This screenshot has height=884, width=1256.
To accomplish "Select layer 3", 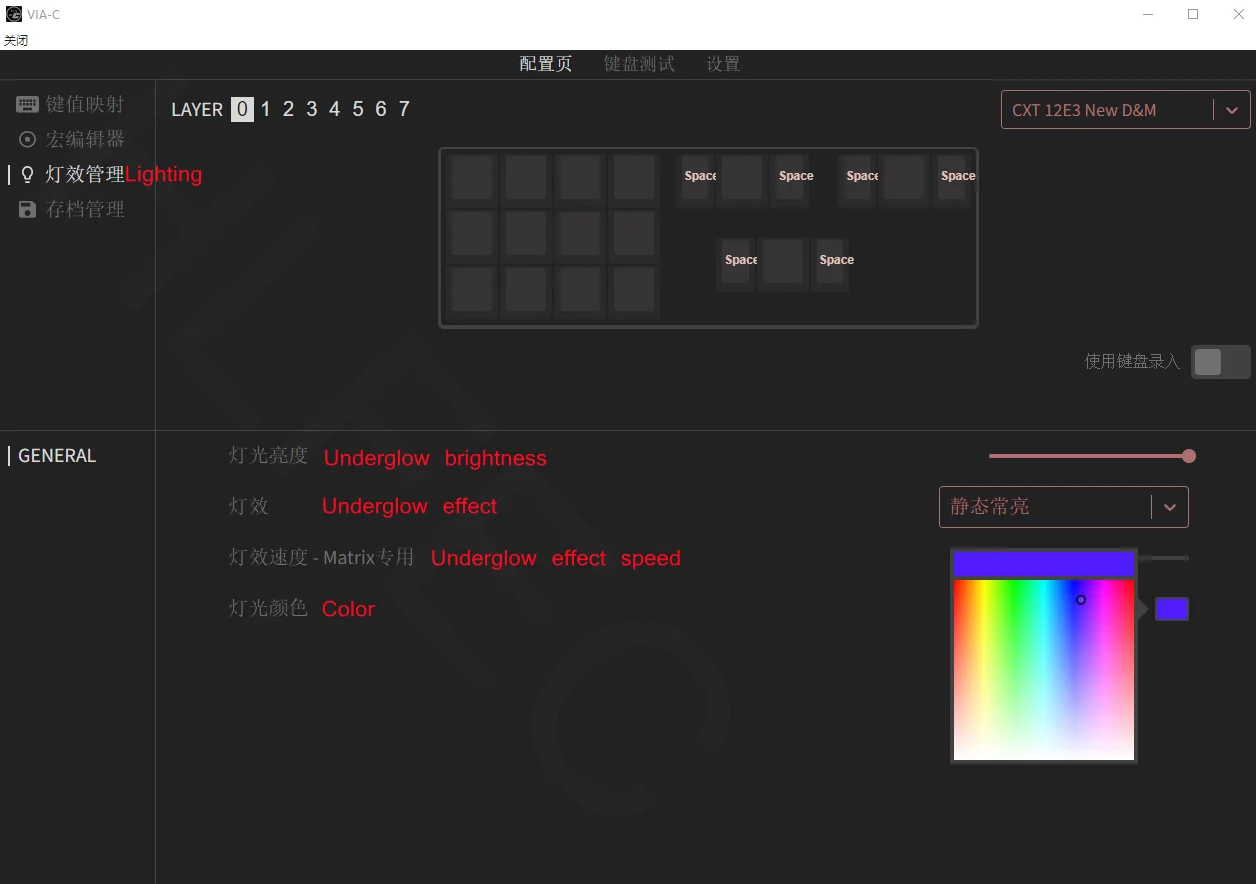I will pos(311,109).
